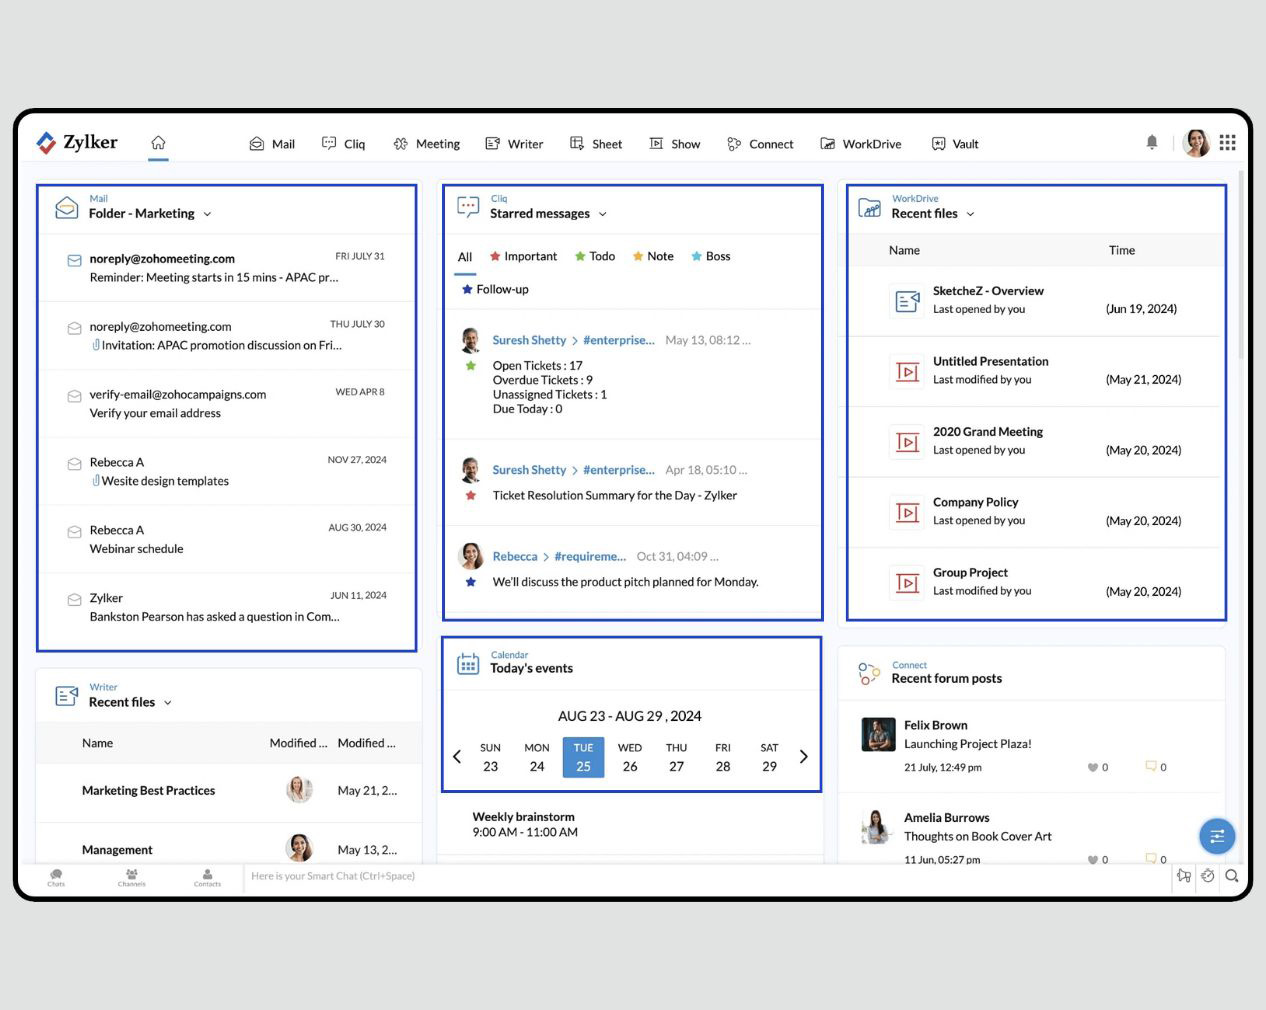Open the Show app
This screenshot has height=1010, width=1266.
point(675,144)
